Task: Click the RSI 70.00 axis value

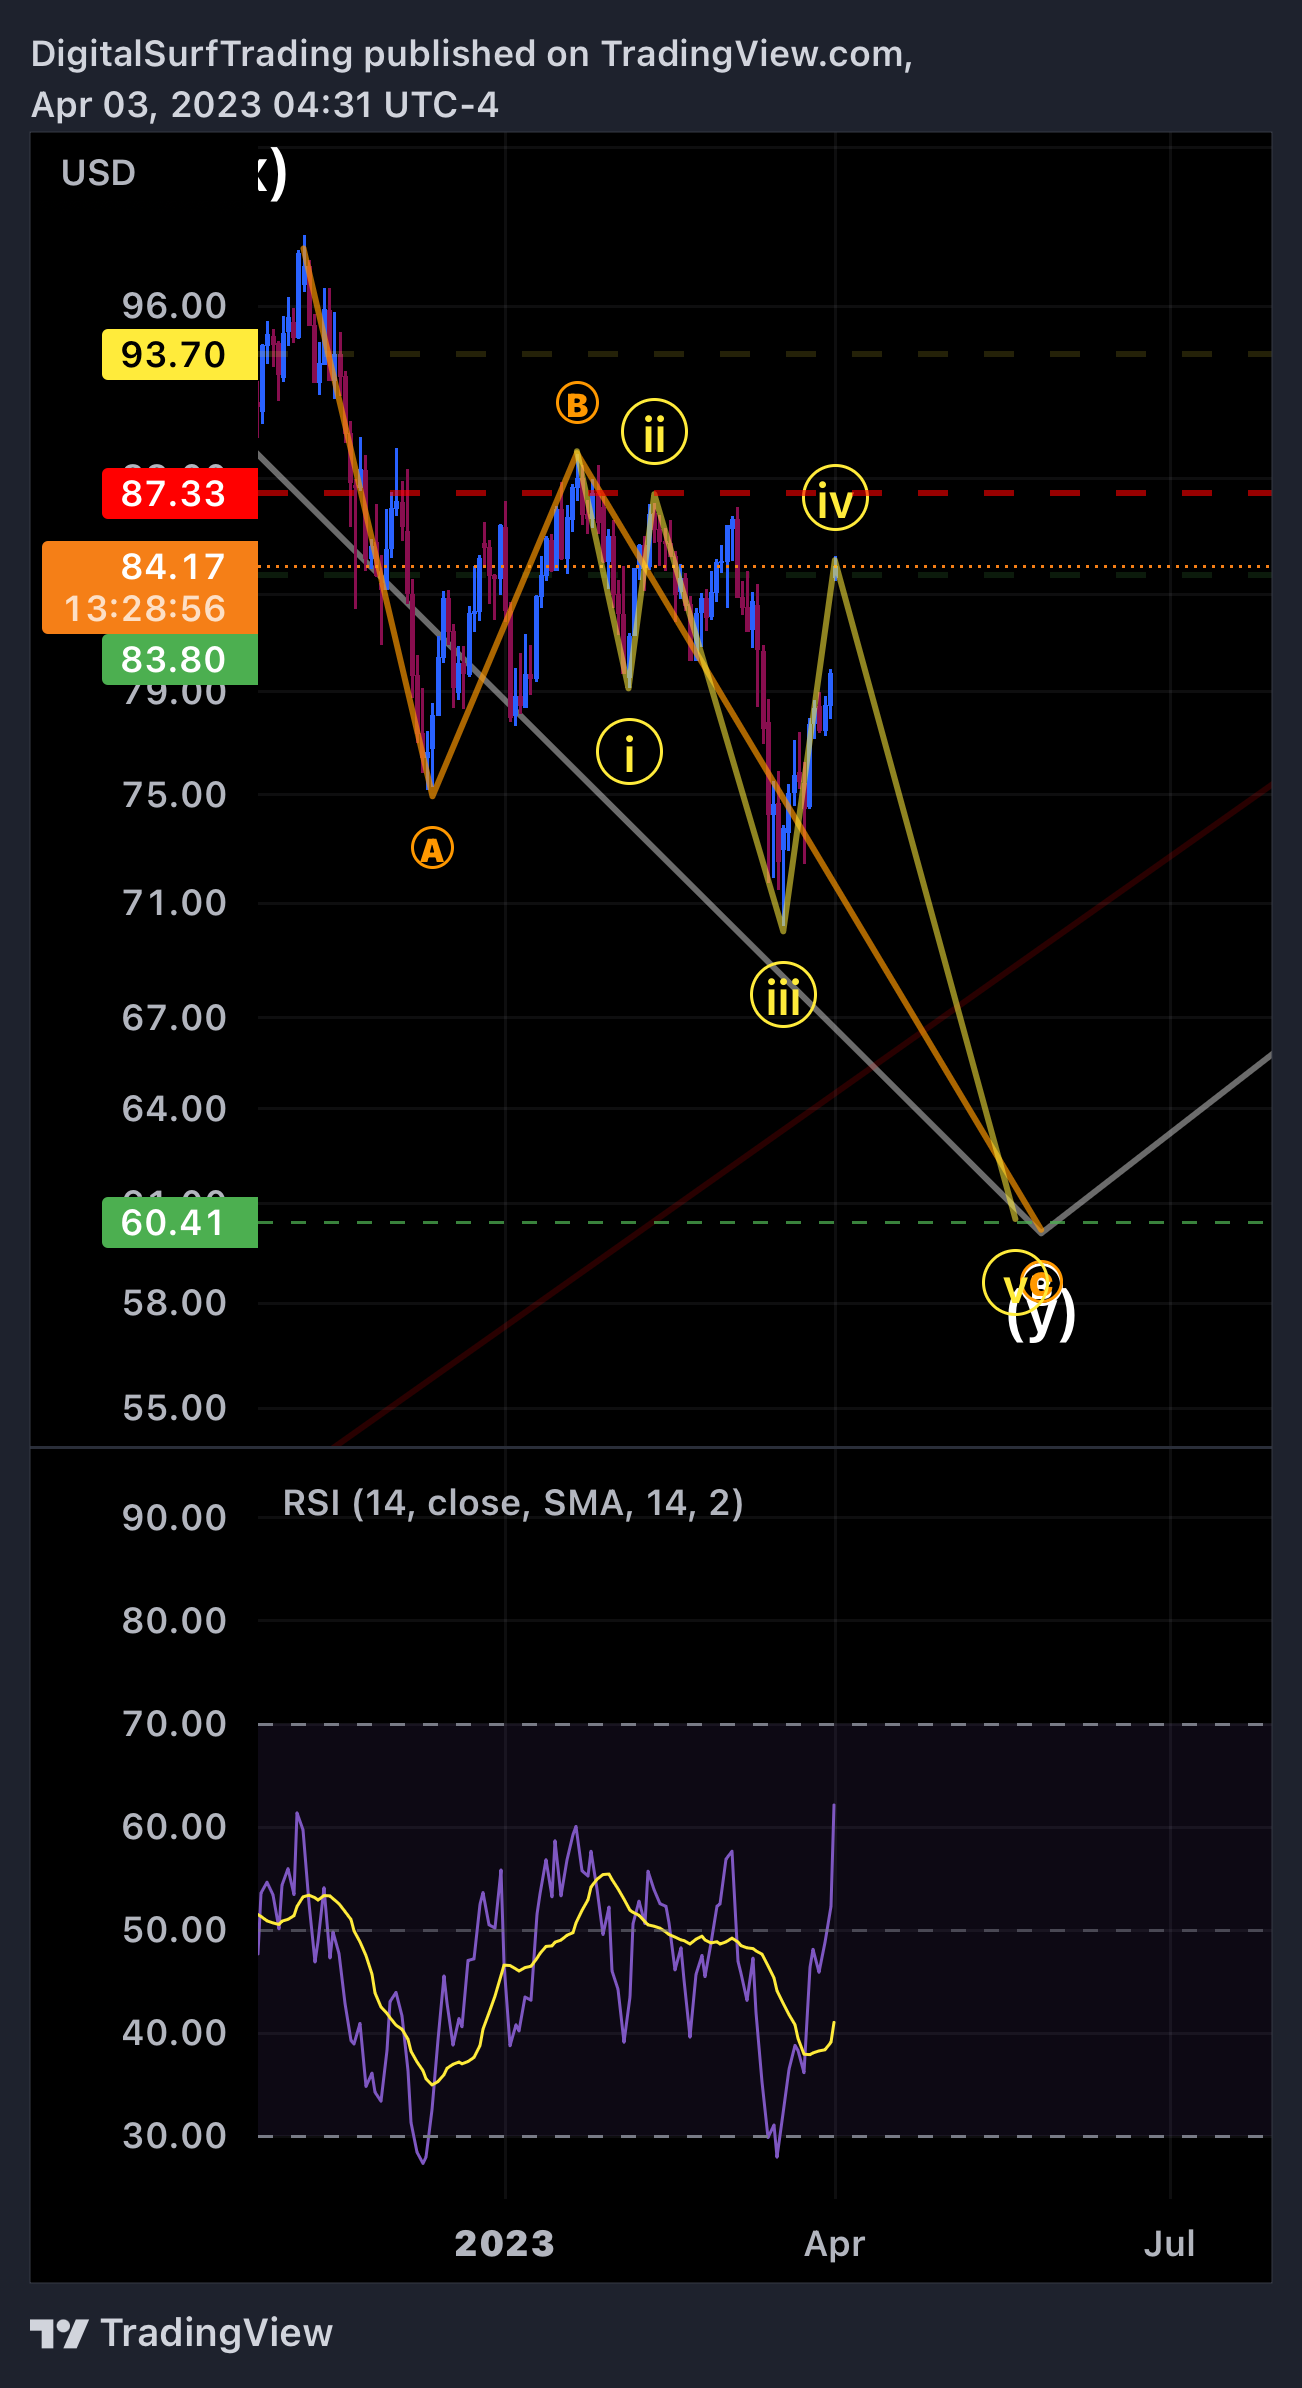Action: click(x=174, y=1724)
